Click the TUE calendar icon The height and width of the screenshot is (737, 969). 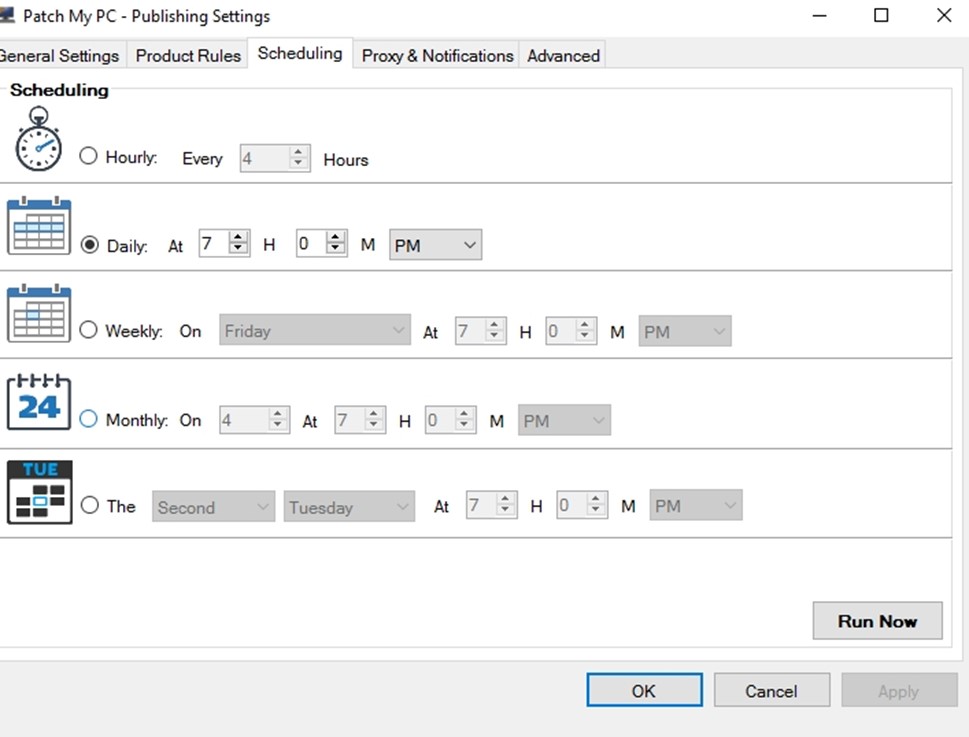(40, 492)
